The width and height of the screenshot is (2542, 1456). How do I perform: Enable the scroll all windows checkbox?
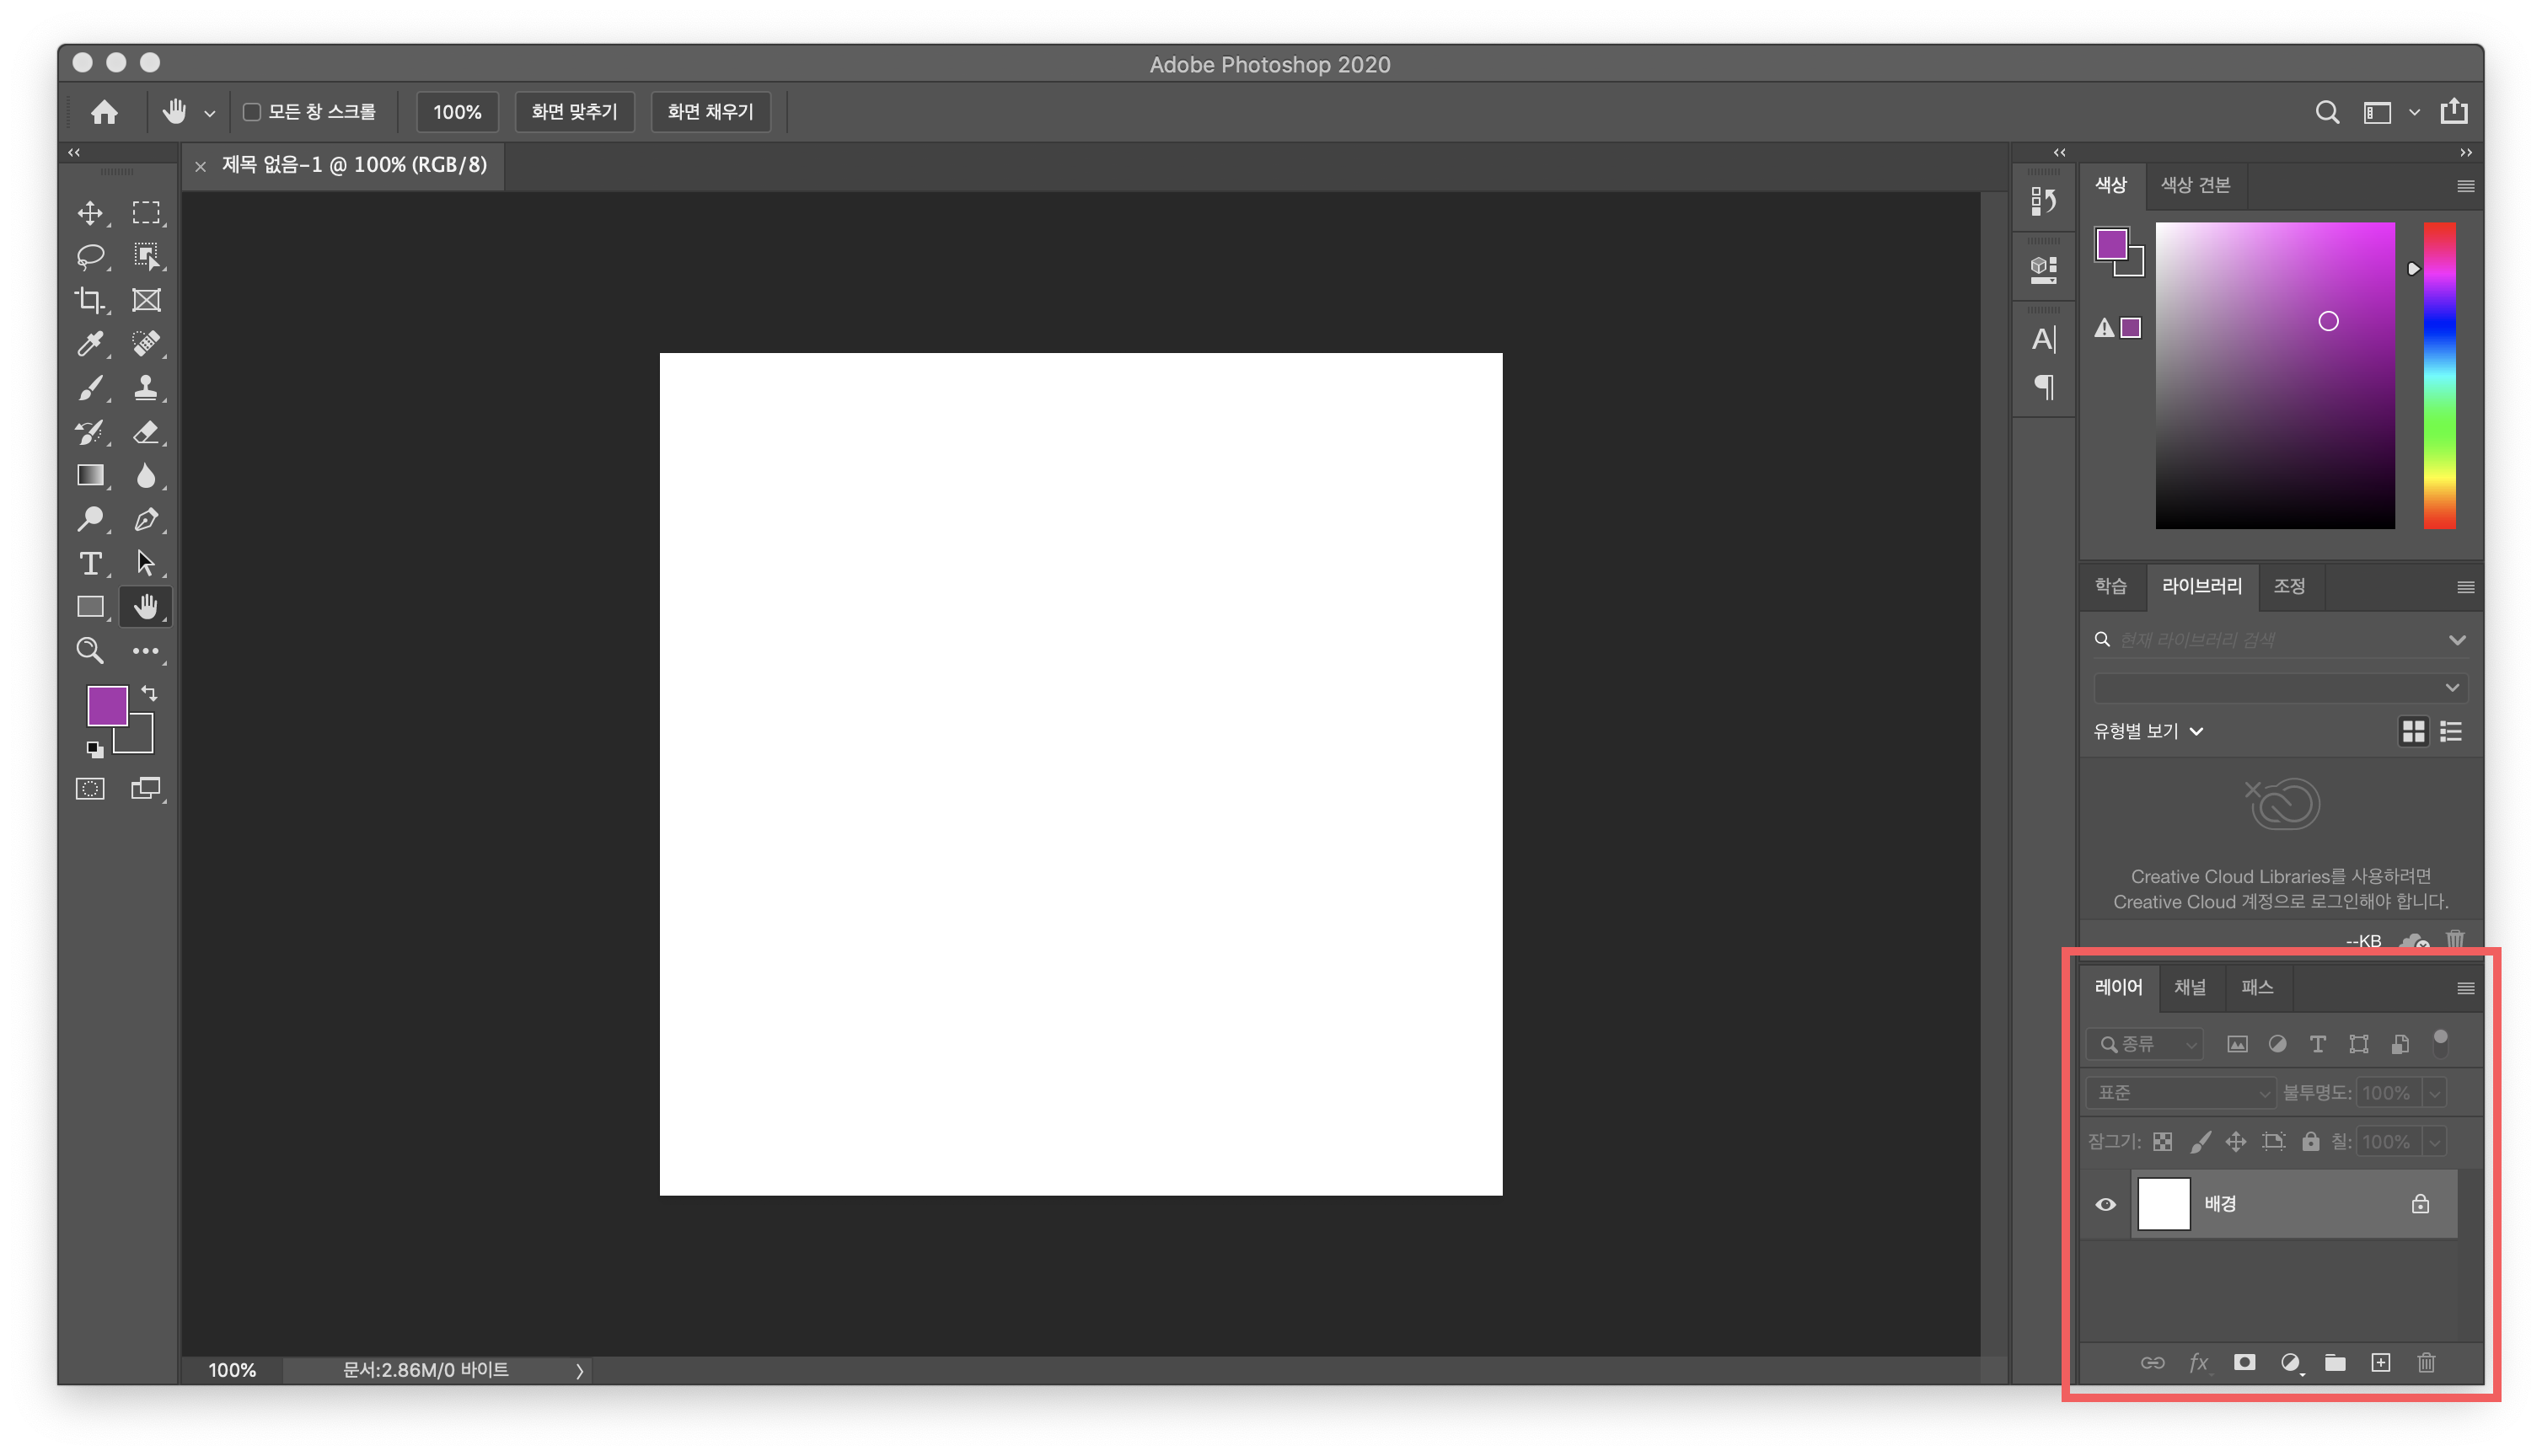[252, 112]
